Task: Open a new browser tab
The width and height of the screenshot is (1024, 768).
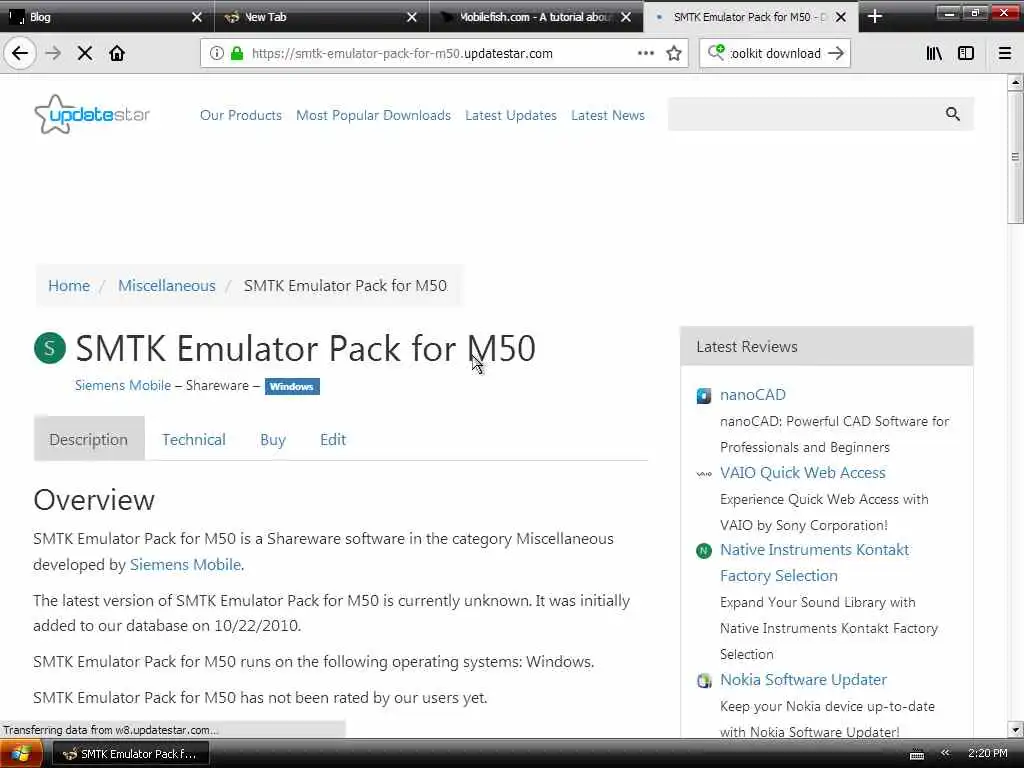Action: coord(875,17)
